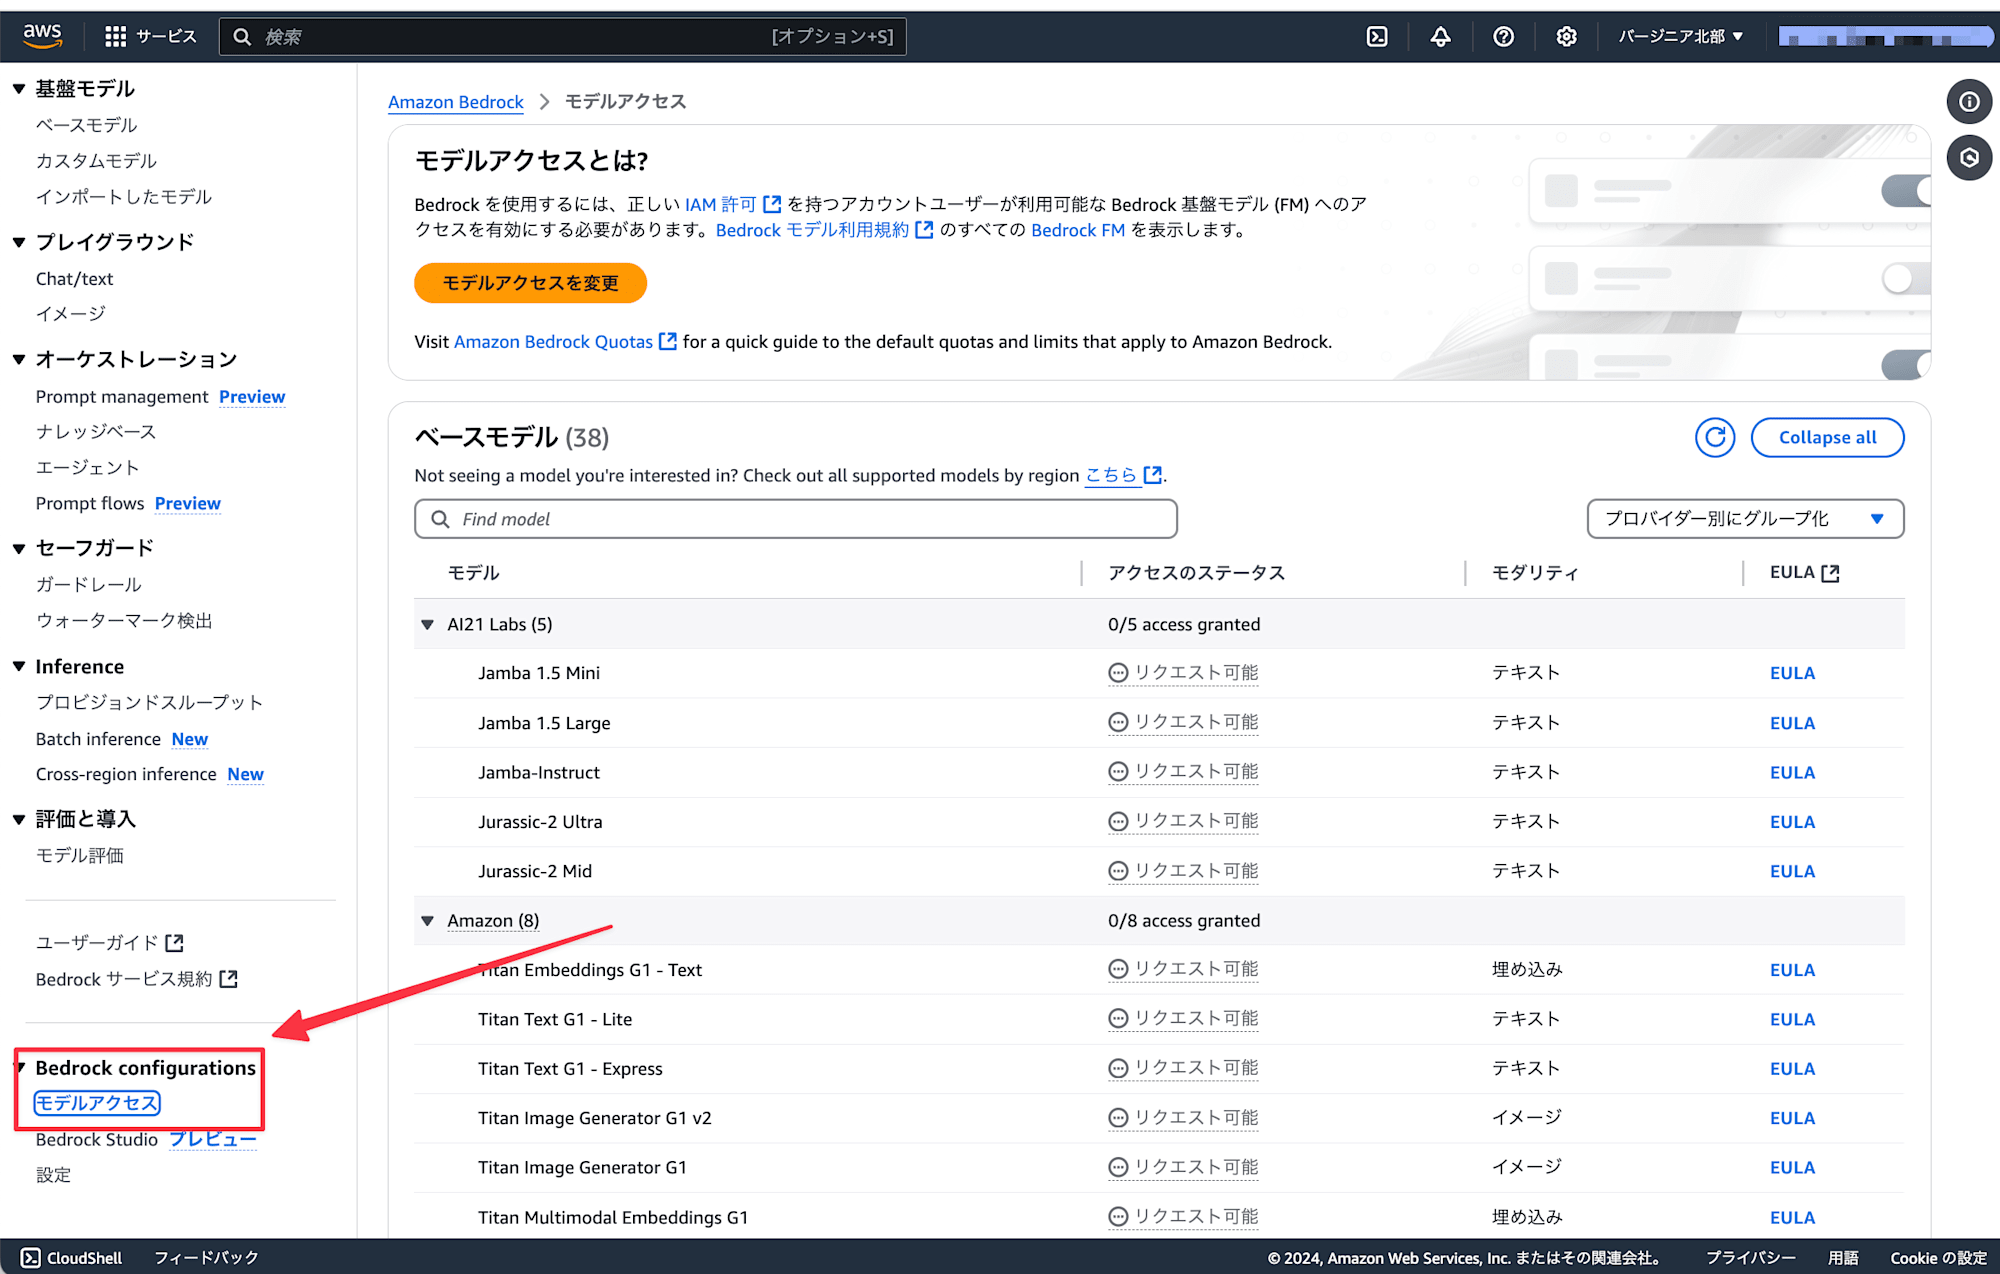Click the Find model search field
The image size is (2000, 1274).
[795, 519]
